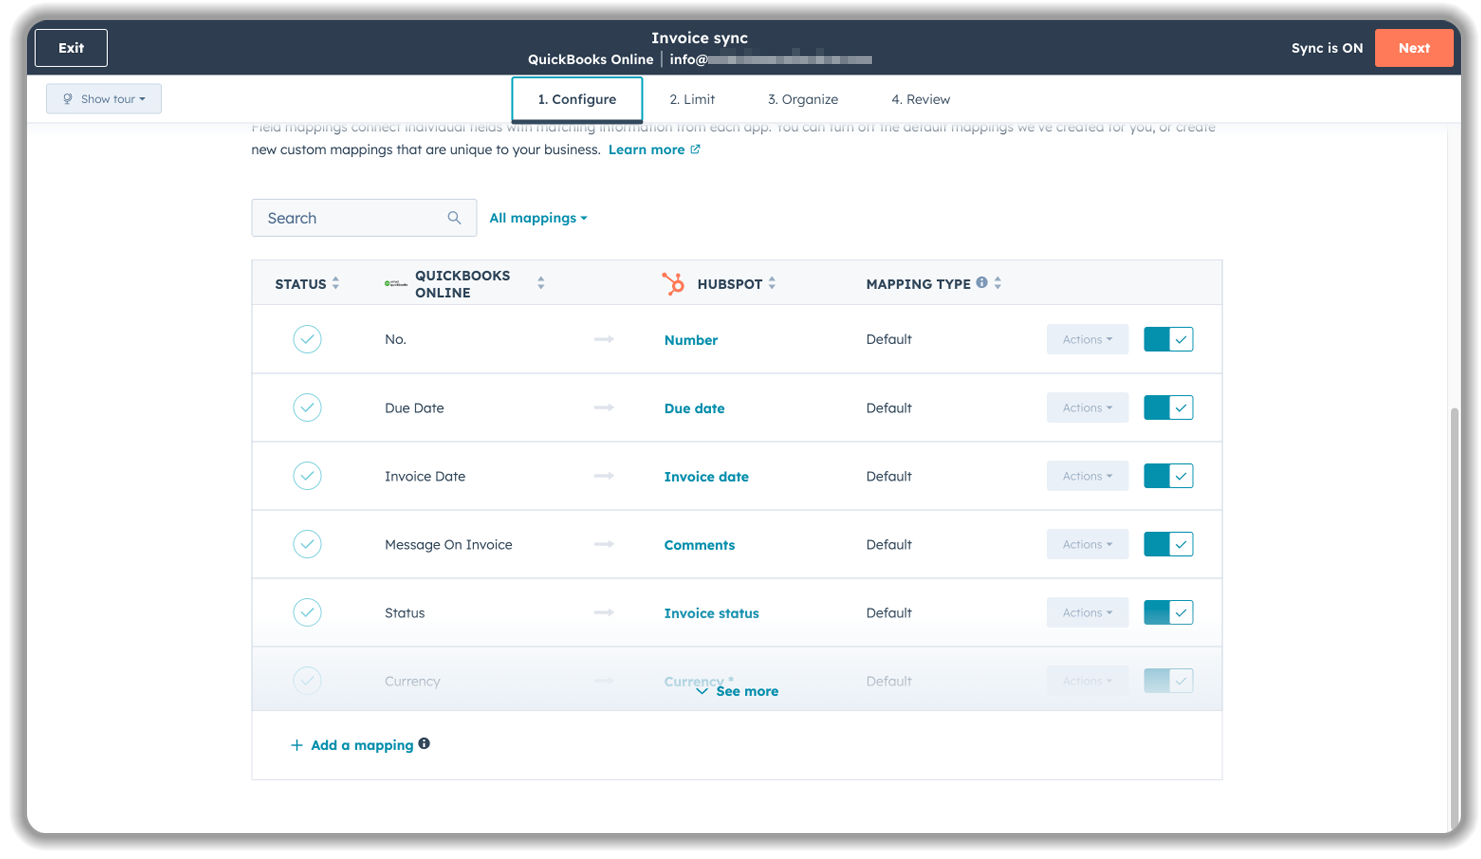Open the Invoice status HubSpot property link
The height and width of the screenshot is (859, 1481).
click(711, 614)
